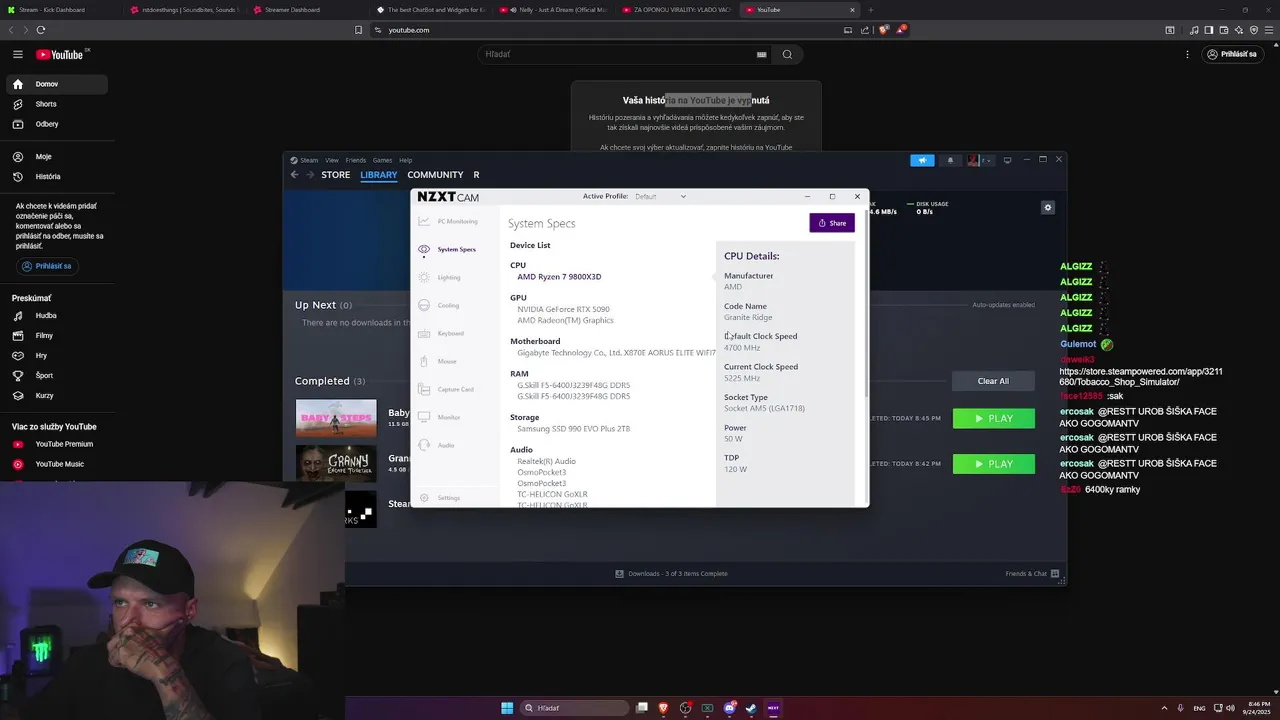Open NZXT CAM Settings
This screenshot has height=720, width=1280.
point(440,497)
